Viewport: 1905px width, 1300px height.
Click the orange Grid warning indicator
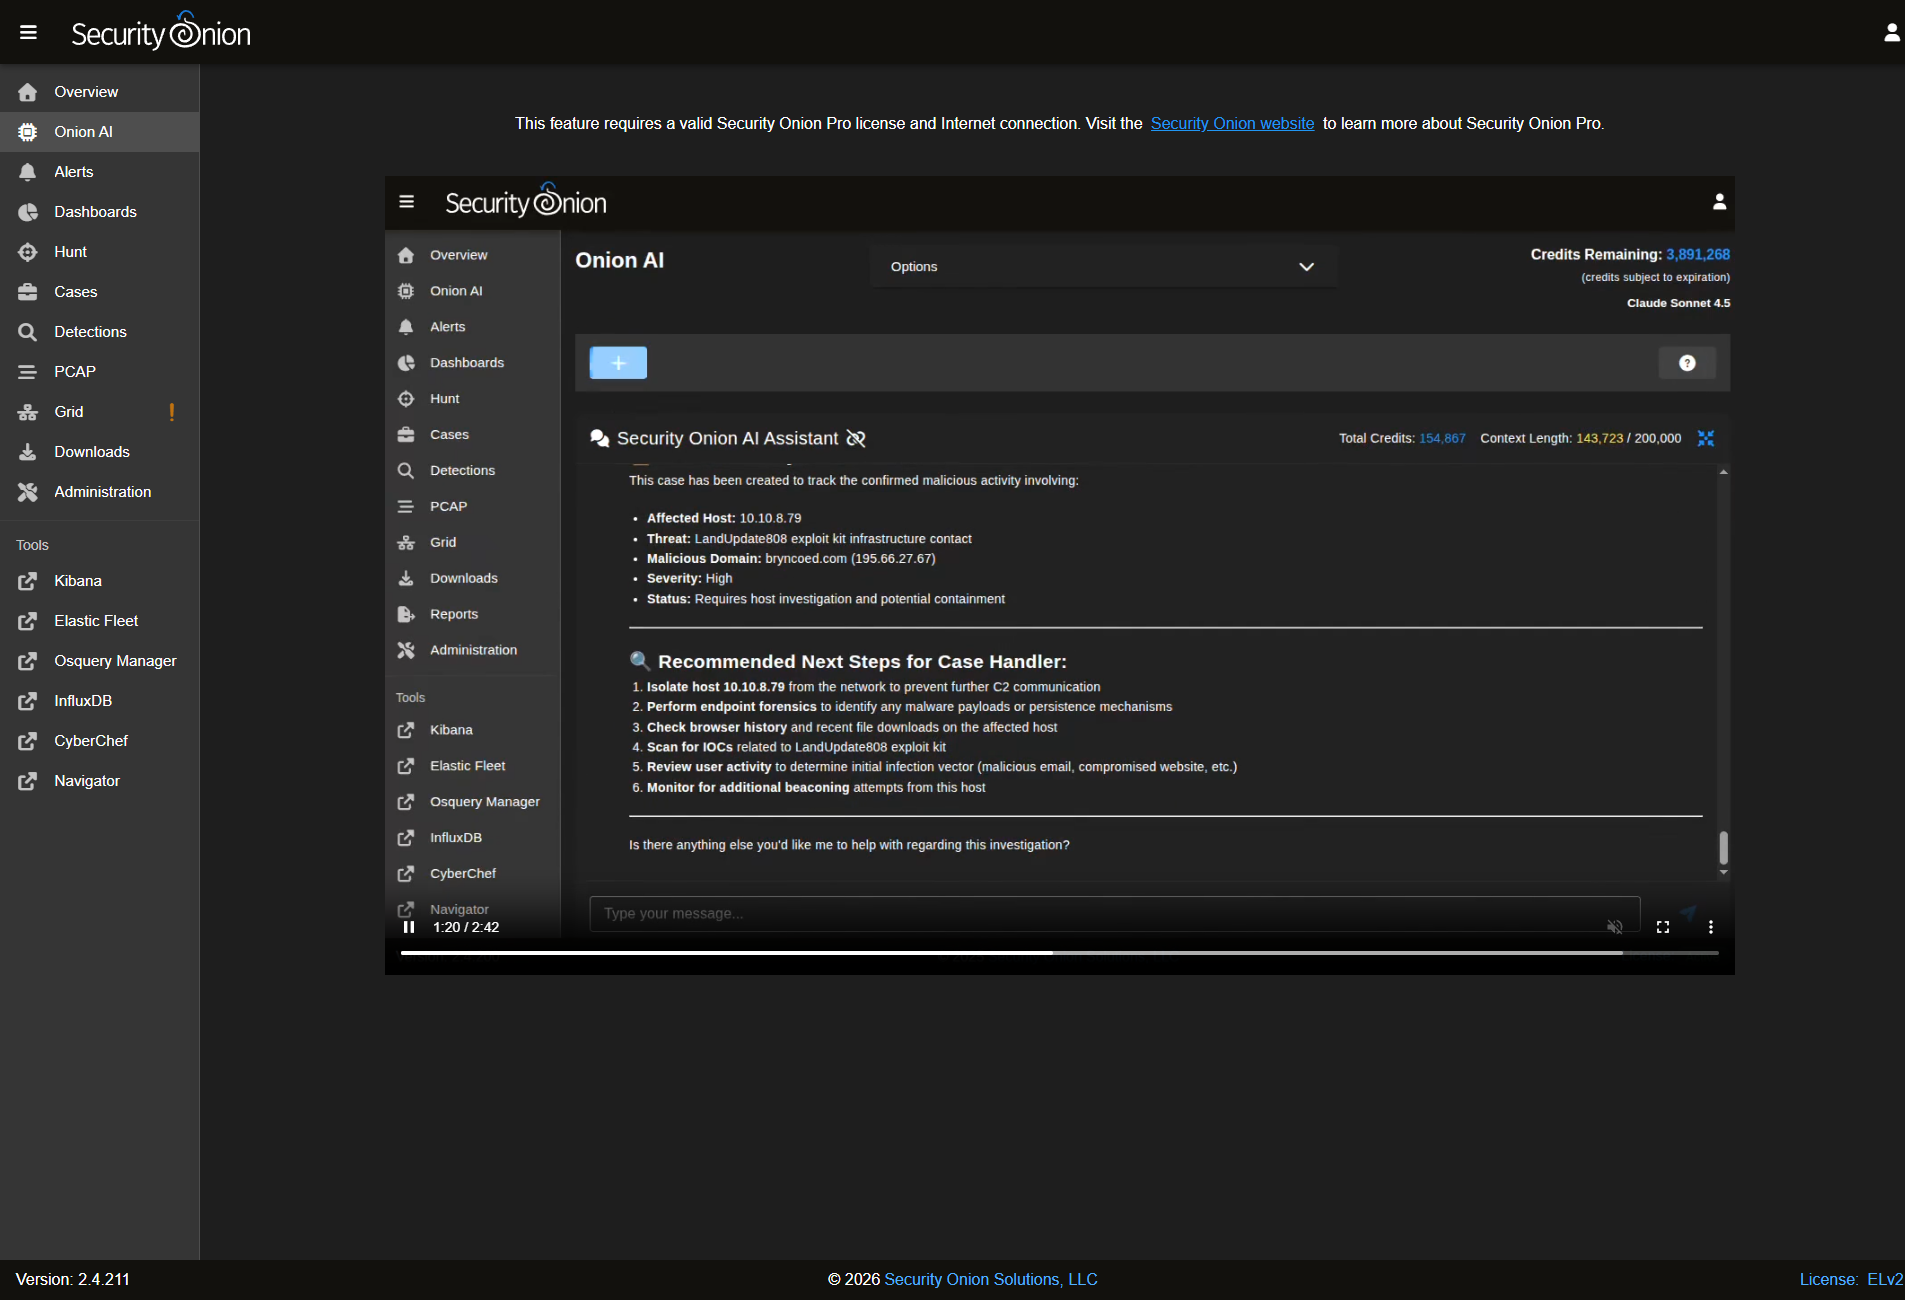pyautogui.click(x=172, y=412)
